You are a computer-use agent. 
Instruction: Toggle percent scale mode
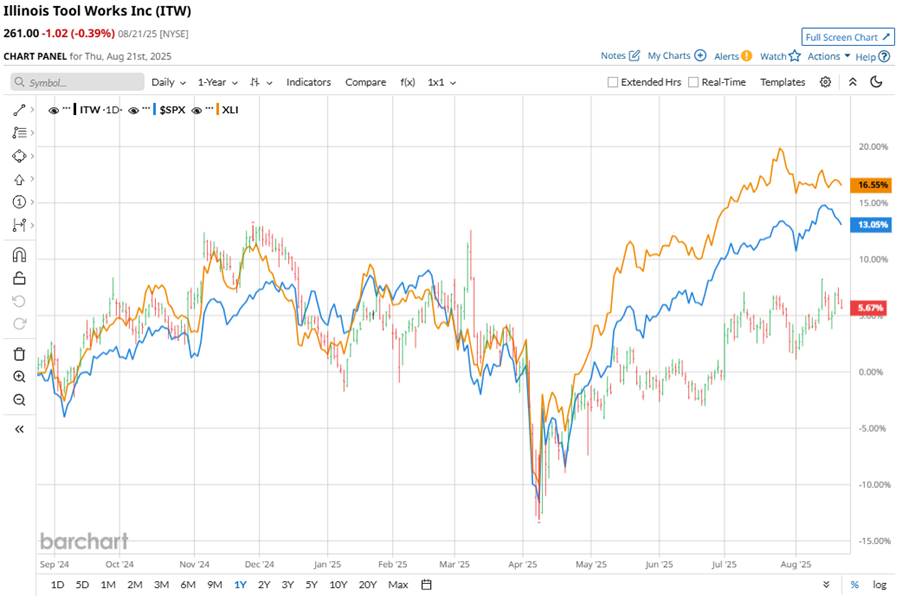tap(855, 585)
